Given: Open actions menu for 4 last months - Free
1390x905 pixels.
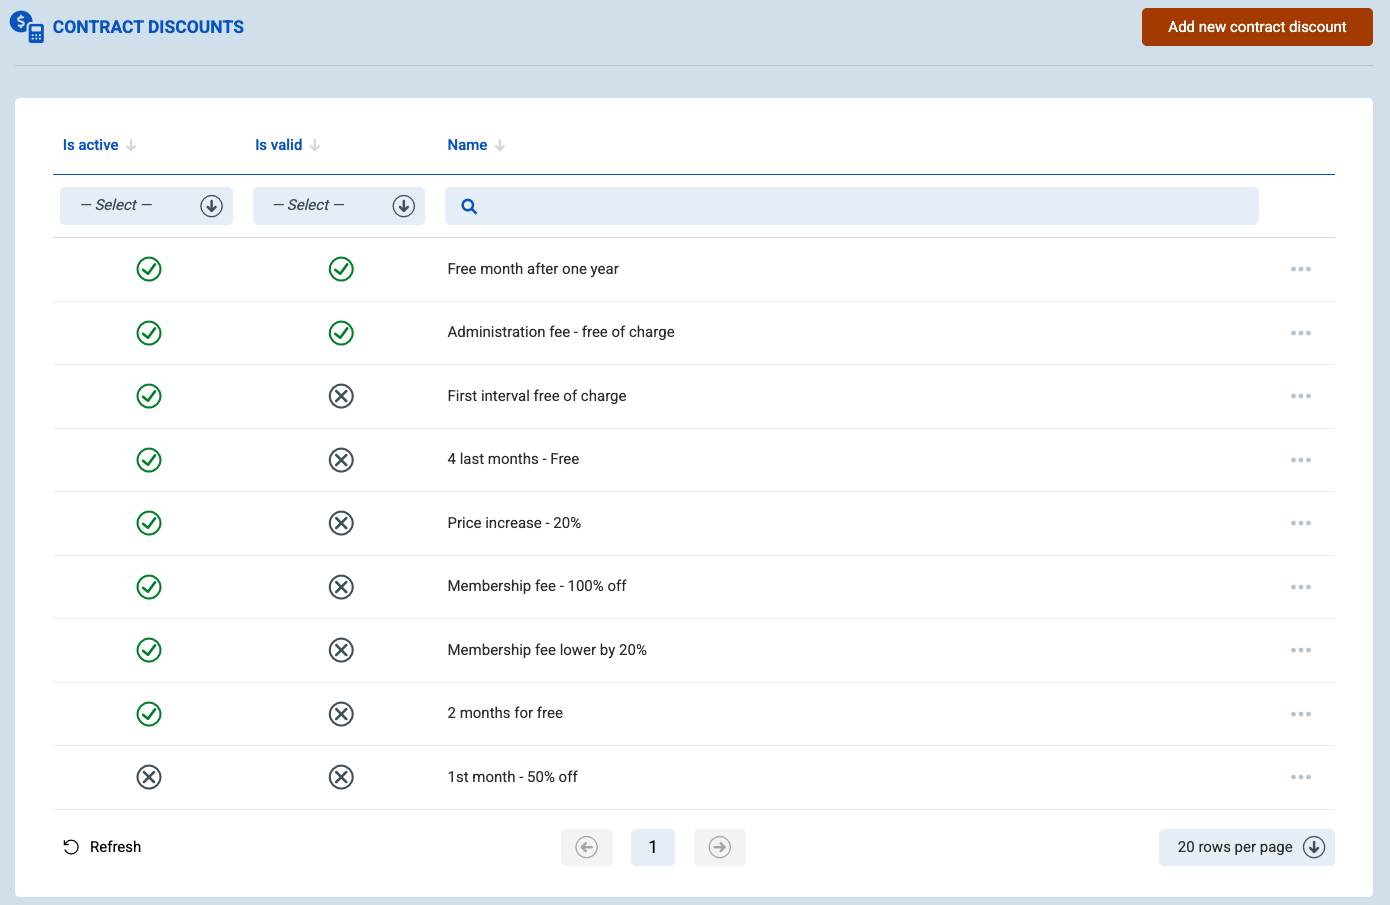Looking at the screenshot, I should coord(1300,460).
